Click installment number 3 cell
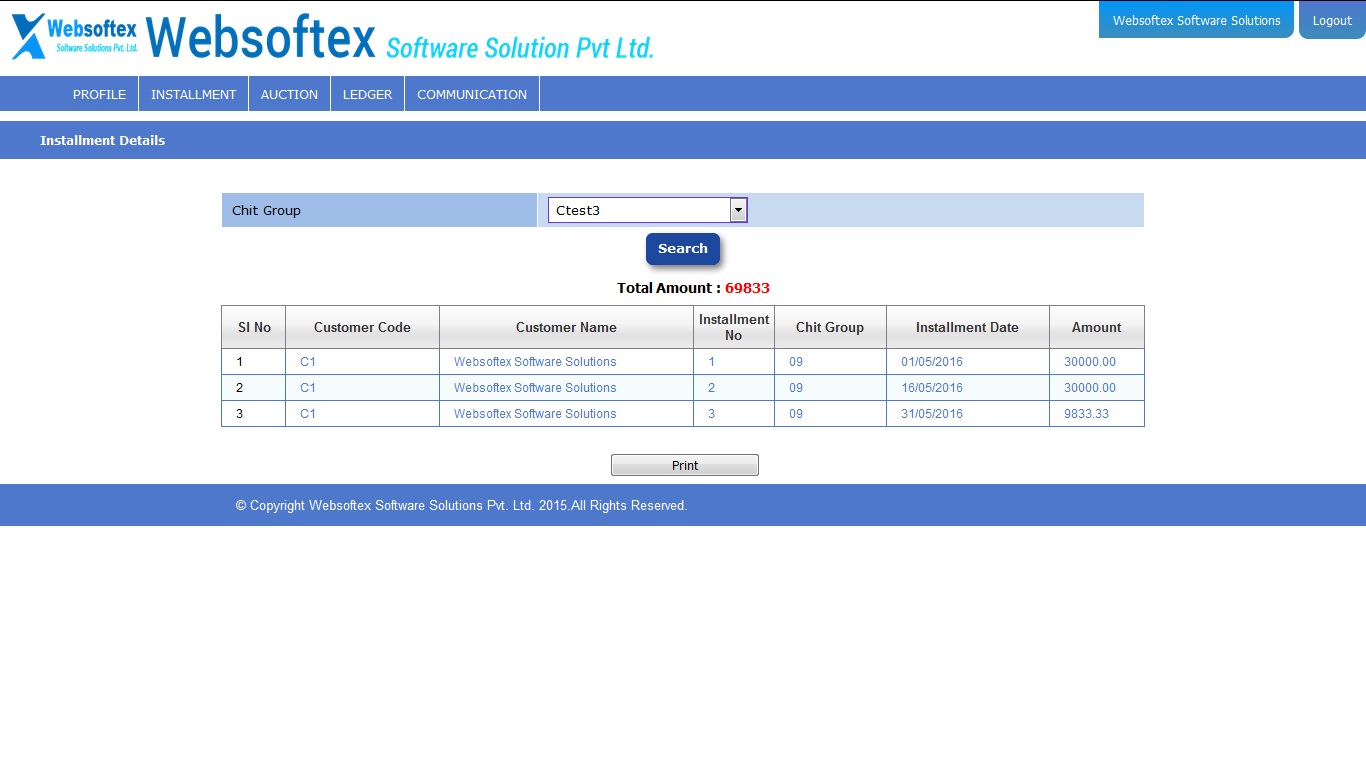Viewport: 1366px width, 768px height. pos(734,414)
